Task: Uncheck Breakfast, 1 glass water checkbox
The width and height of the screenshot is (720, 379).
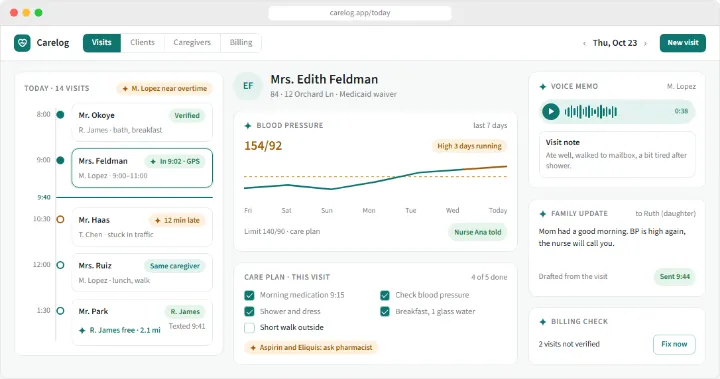Action: (x=385, y=311)
